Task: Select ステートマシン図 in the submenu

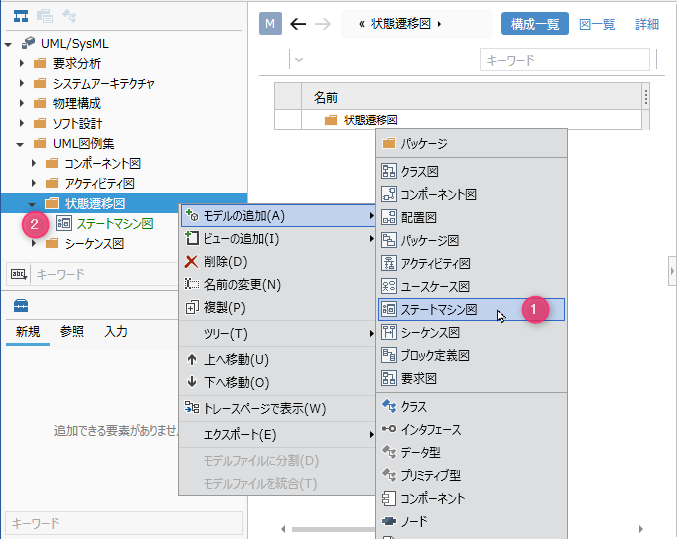Action: 471,309
